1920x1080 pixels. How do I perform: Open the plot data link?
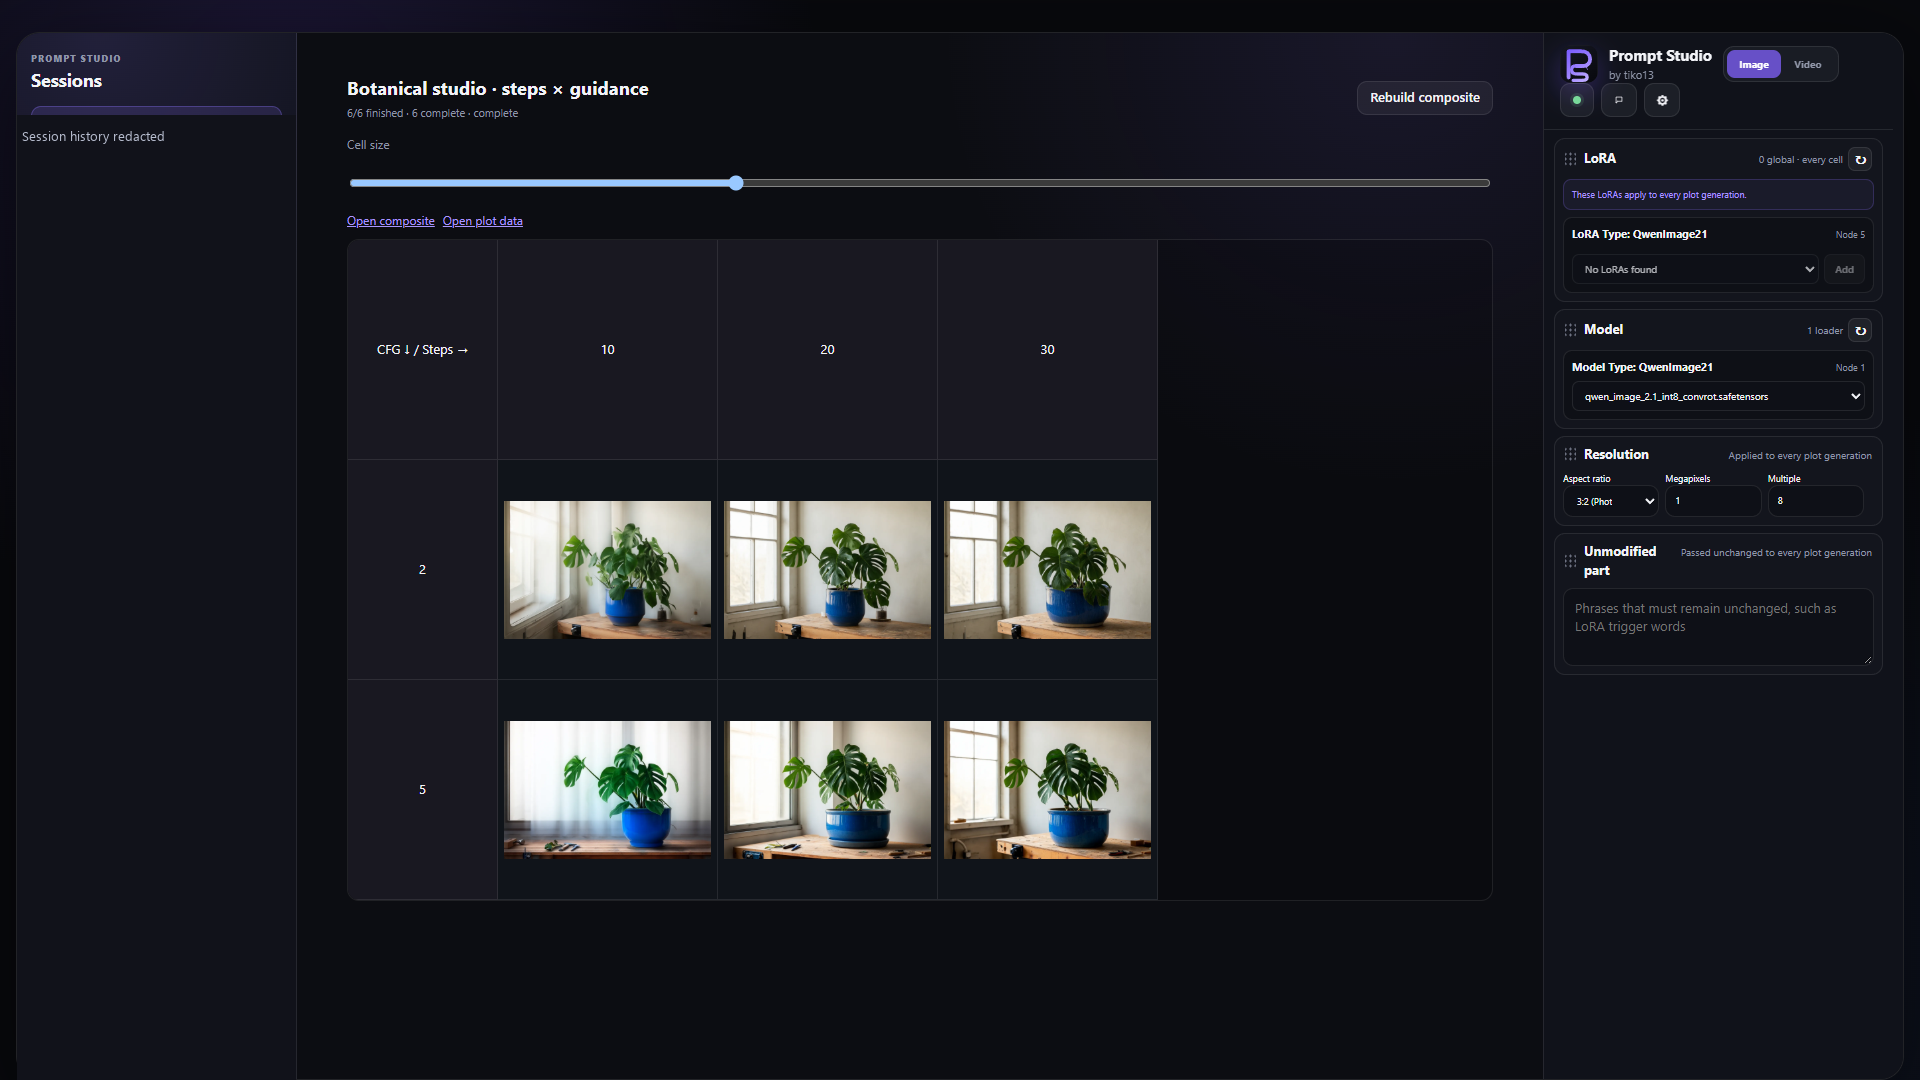(483, 221)
